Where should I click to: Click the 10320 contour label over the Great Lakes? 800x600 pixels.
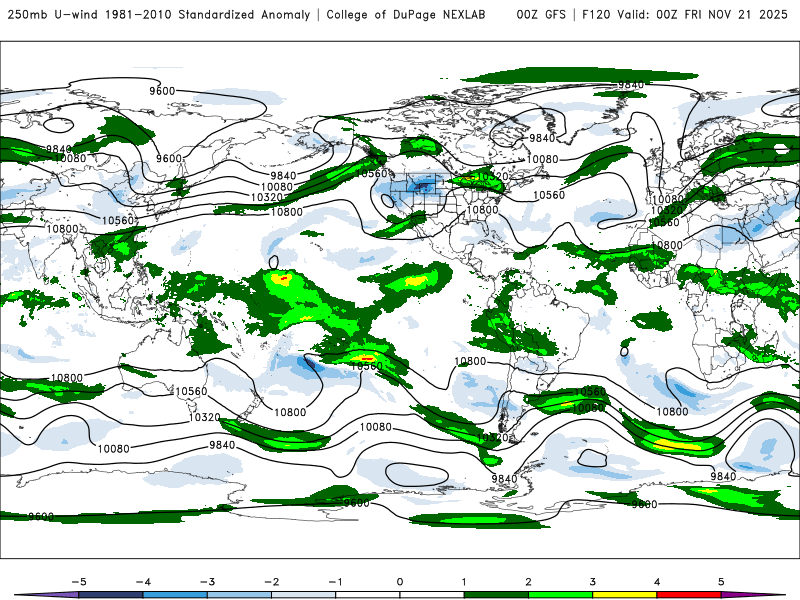click(492, 177)
